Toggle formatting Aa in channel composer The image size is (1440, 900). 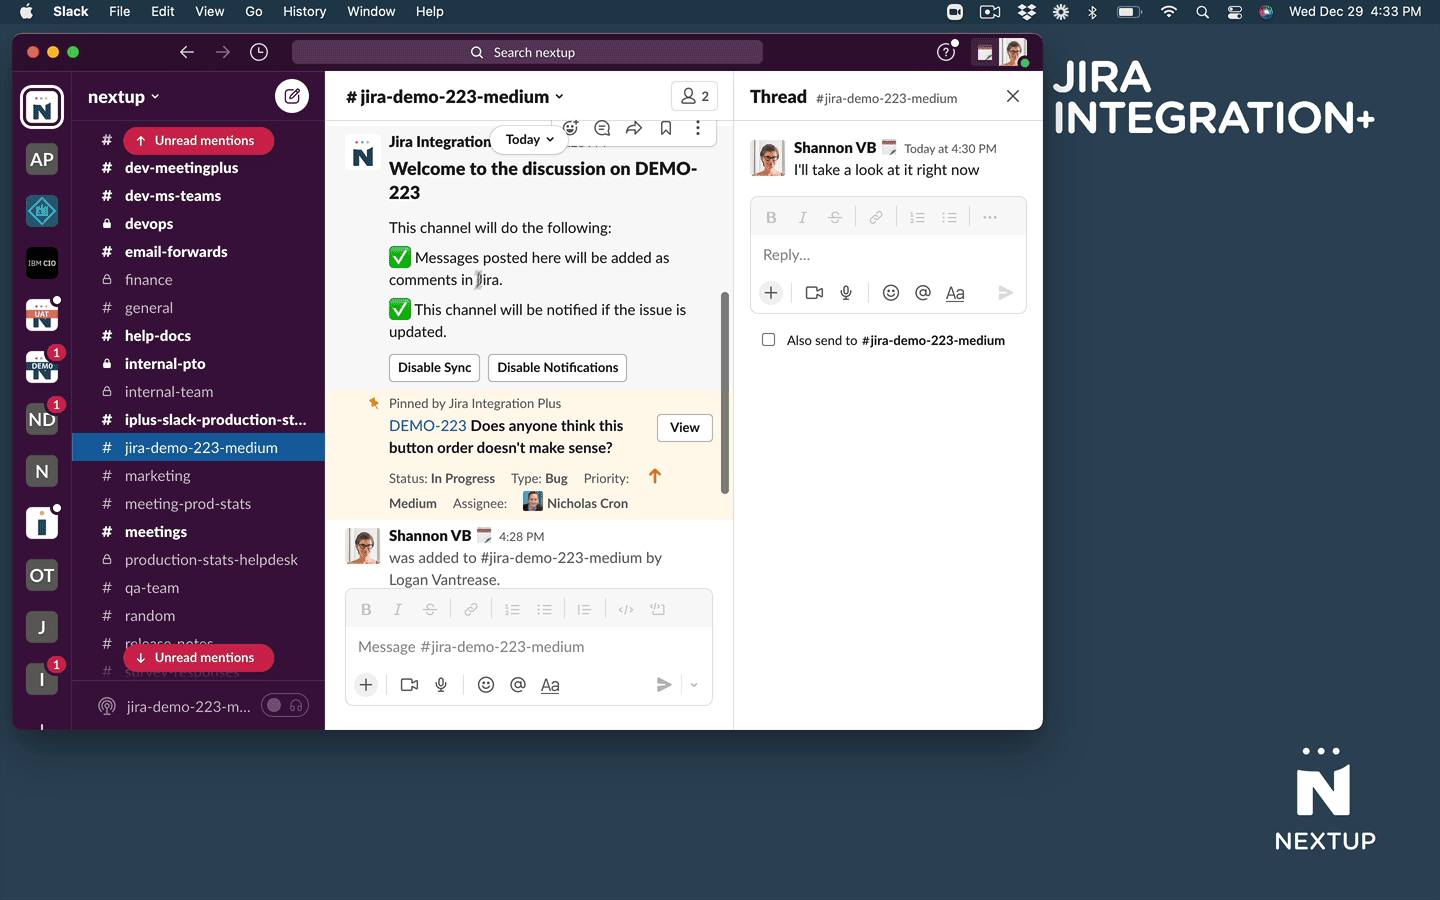point(550,685)
